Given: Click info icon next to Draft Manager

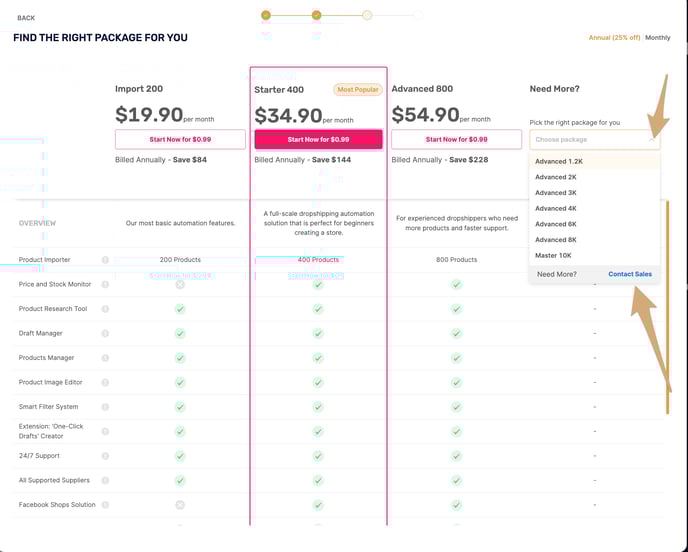Looking at the screenshot, I should pyautogui.click(x=105, y=333).
